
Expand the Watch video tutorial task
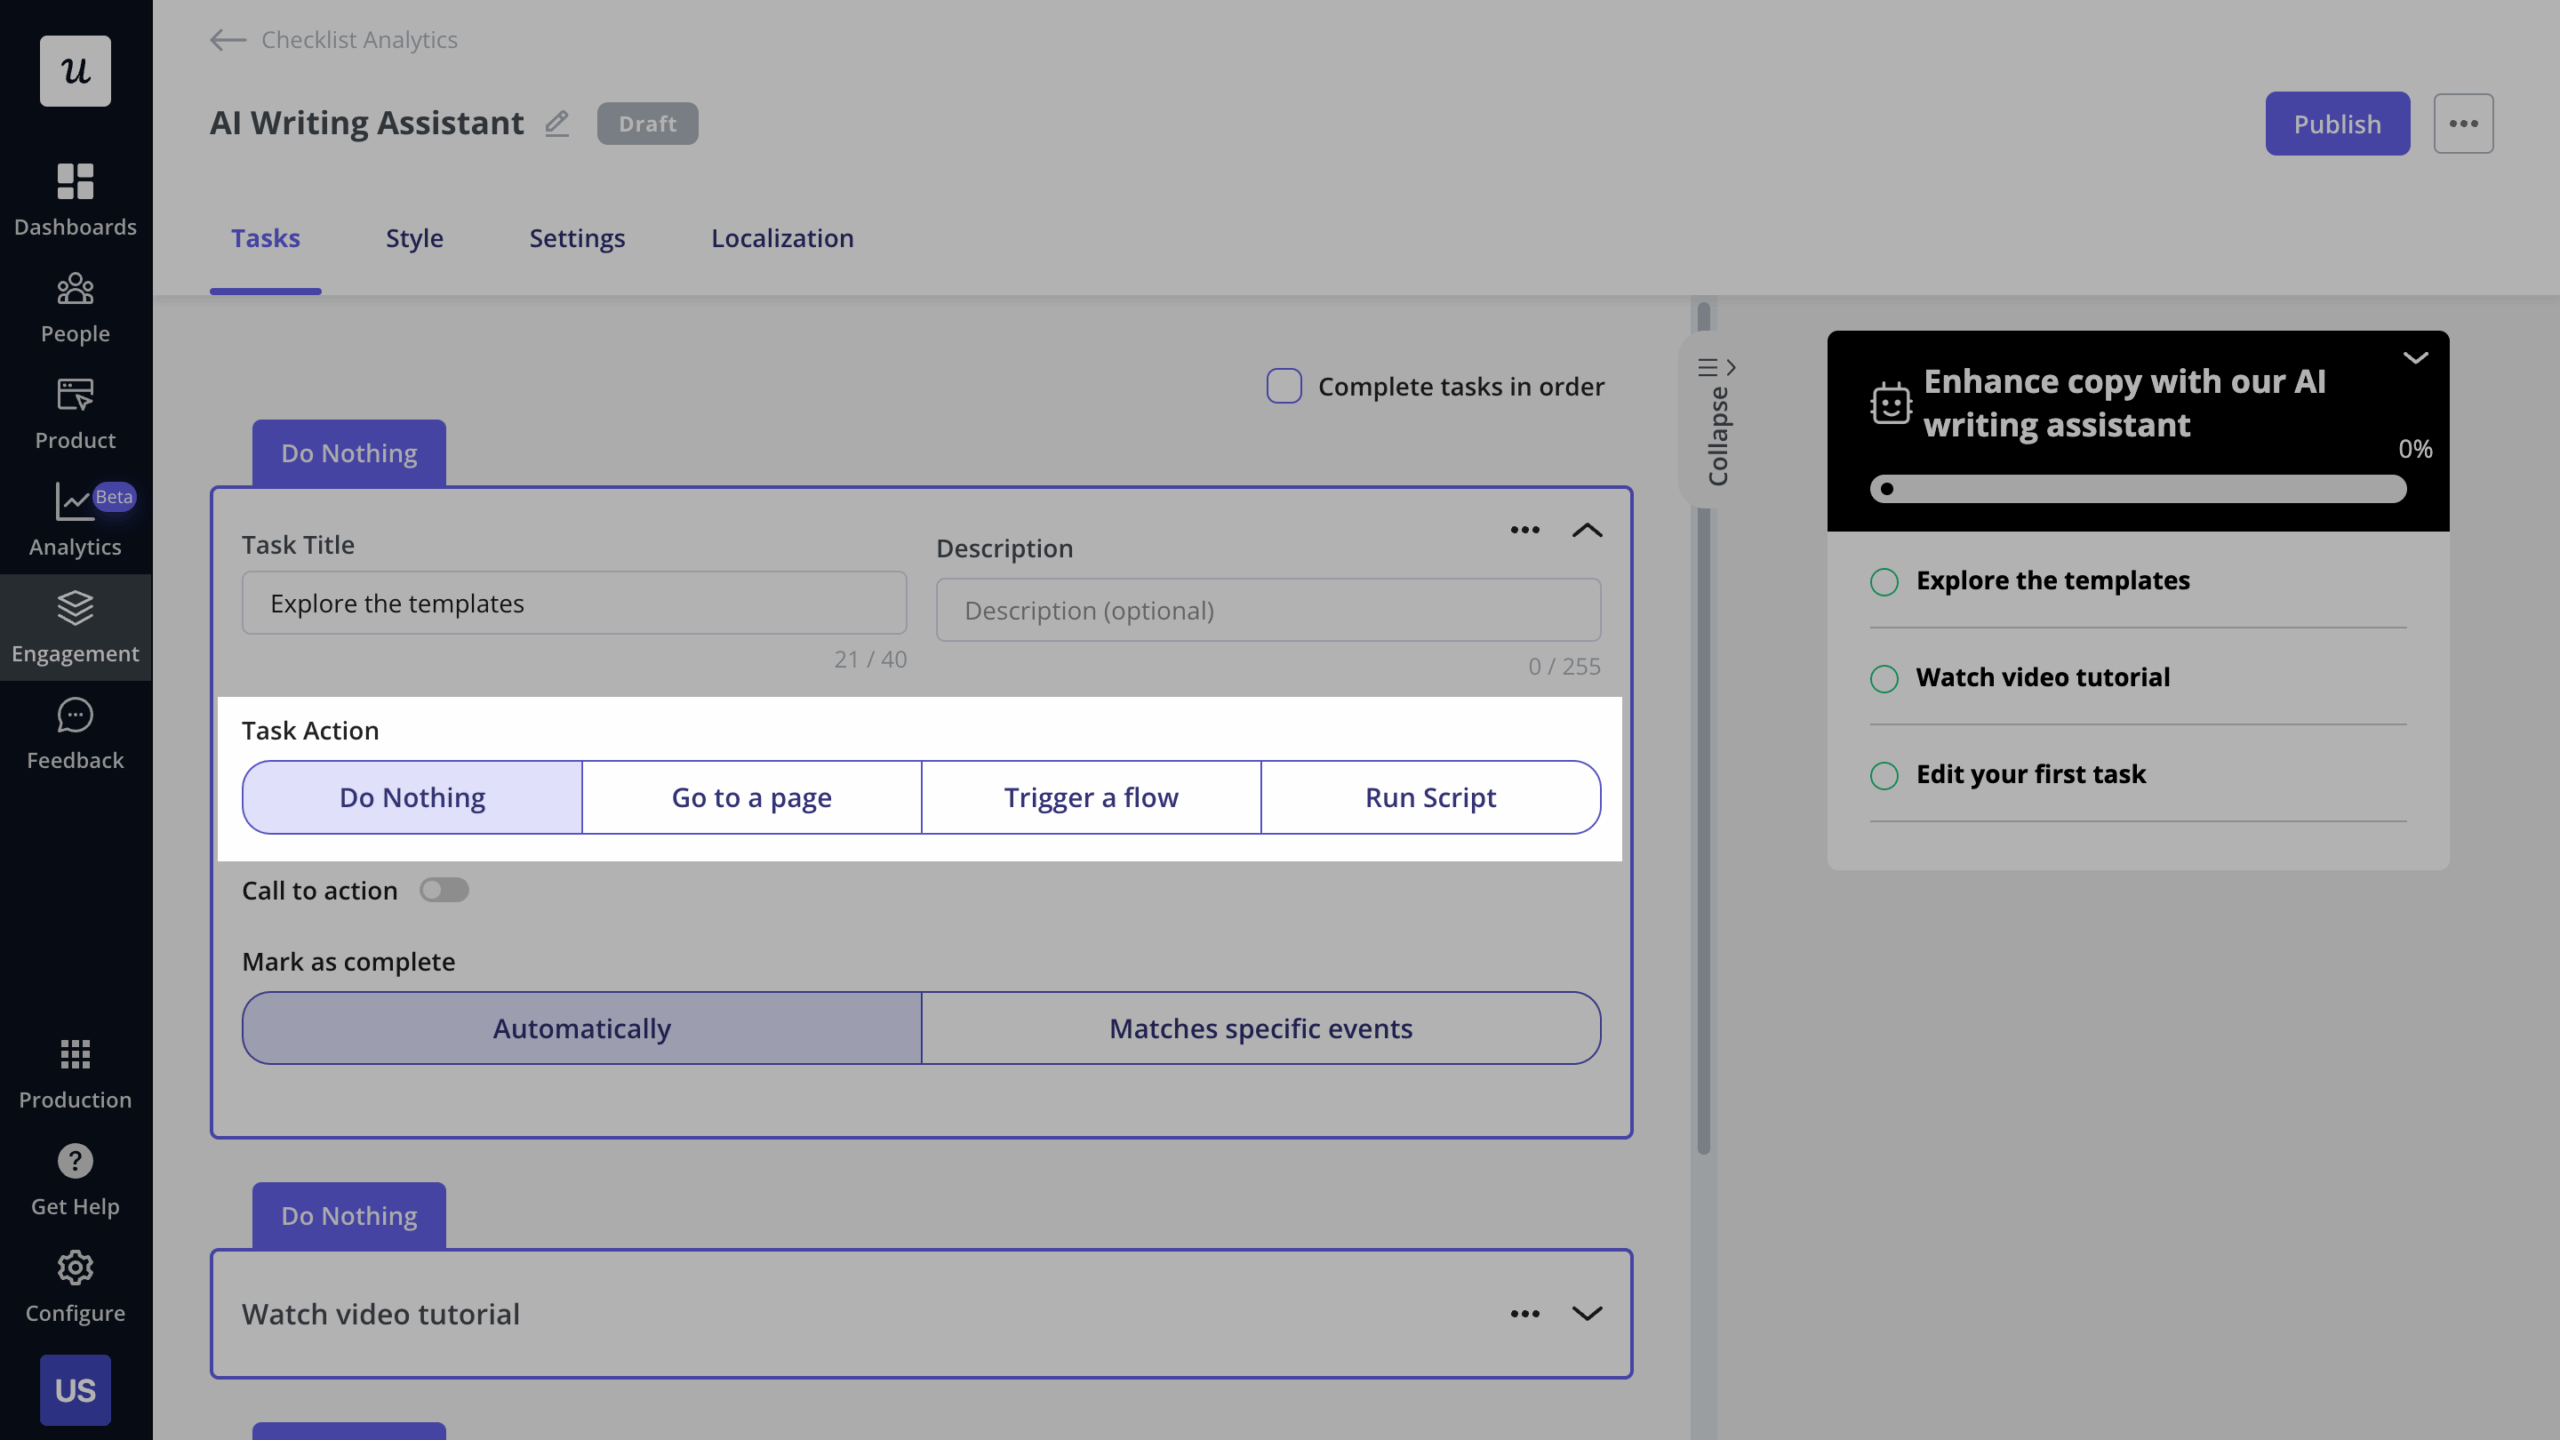[1586, 1313]
